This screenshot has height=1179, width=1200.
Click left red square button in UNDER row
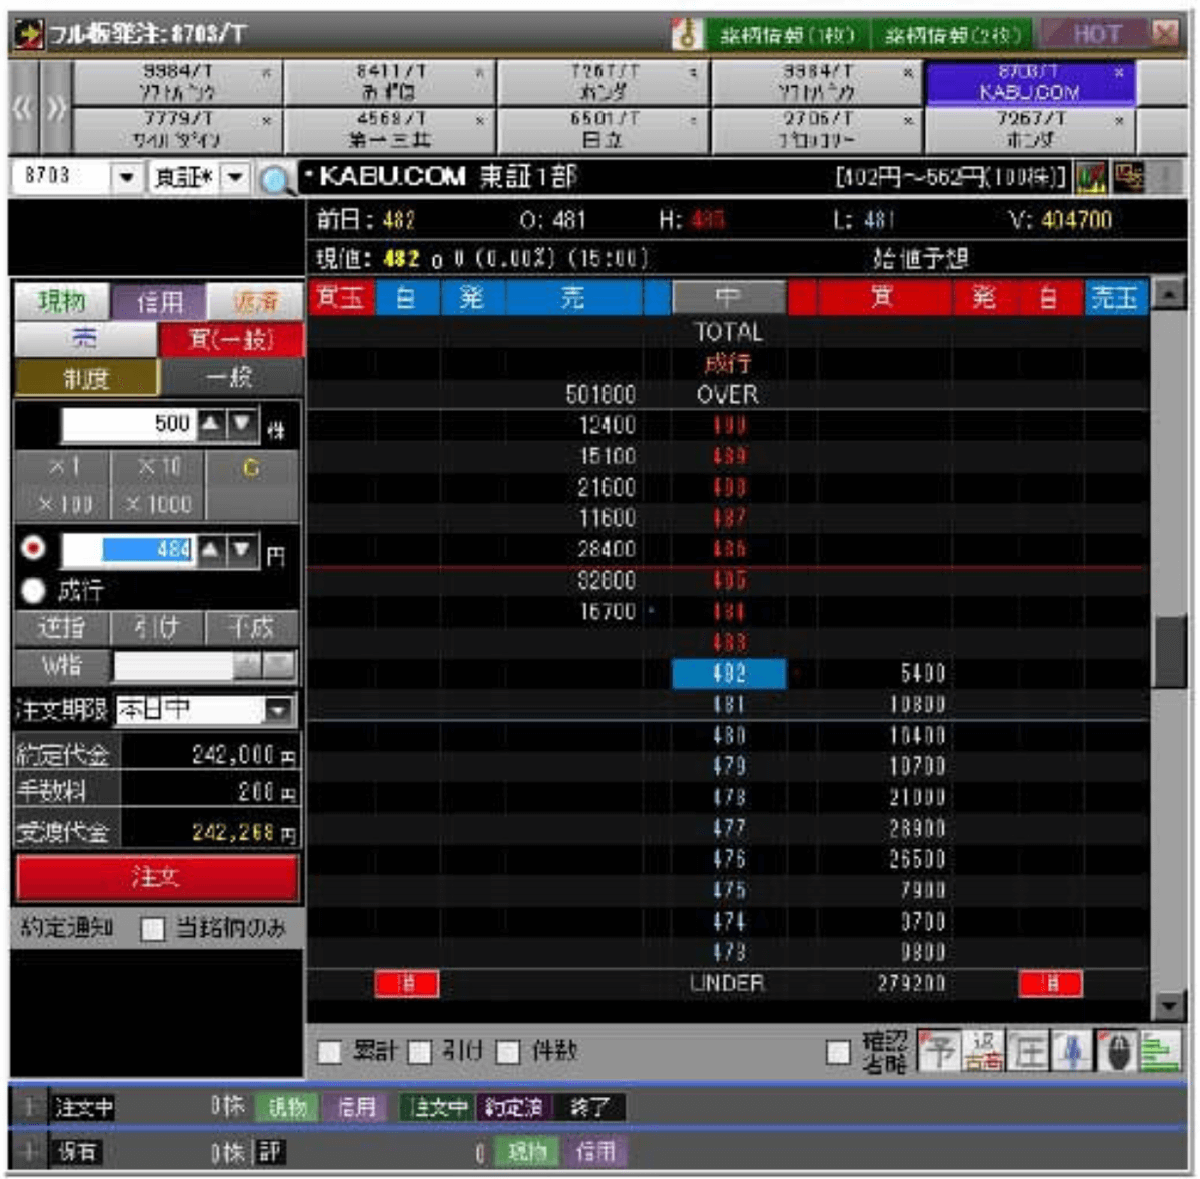[406, 984]
